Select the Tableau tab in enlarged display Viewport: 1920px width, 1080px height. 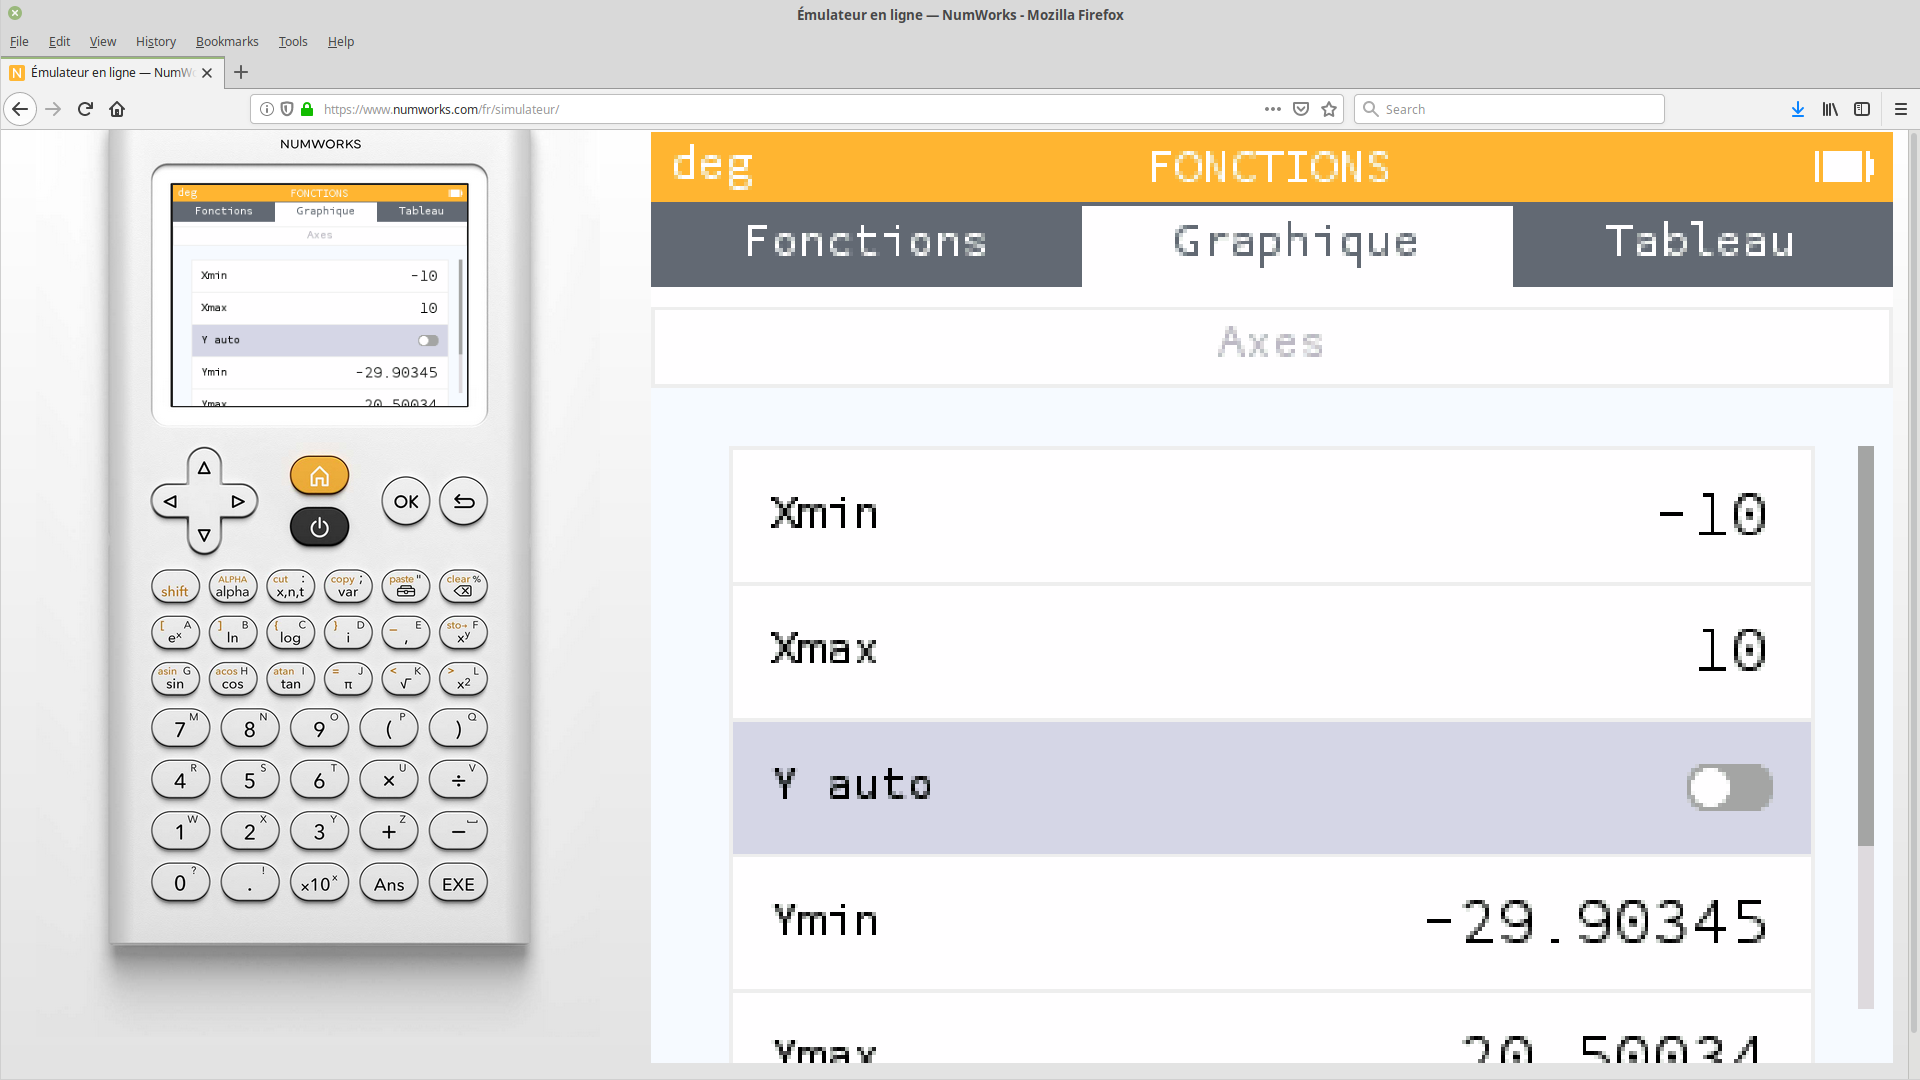click(1702, 244)
